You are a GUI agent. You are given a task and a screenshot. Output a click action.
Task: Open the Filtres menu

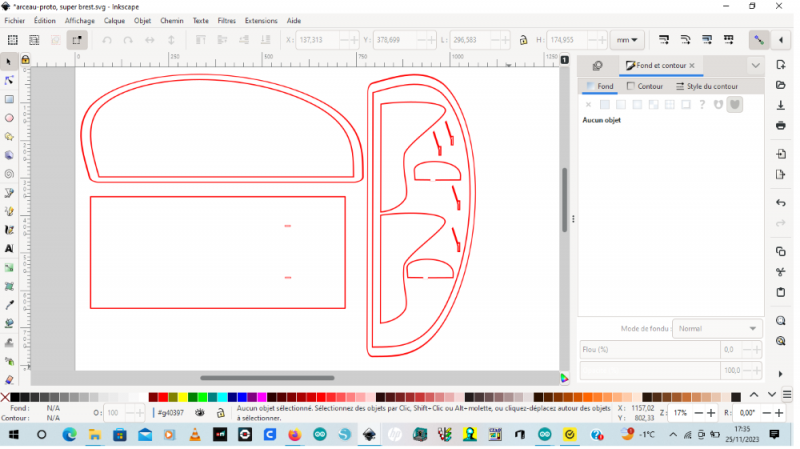(x=227, y=20)
